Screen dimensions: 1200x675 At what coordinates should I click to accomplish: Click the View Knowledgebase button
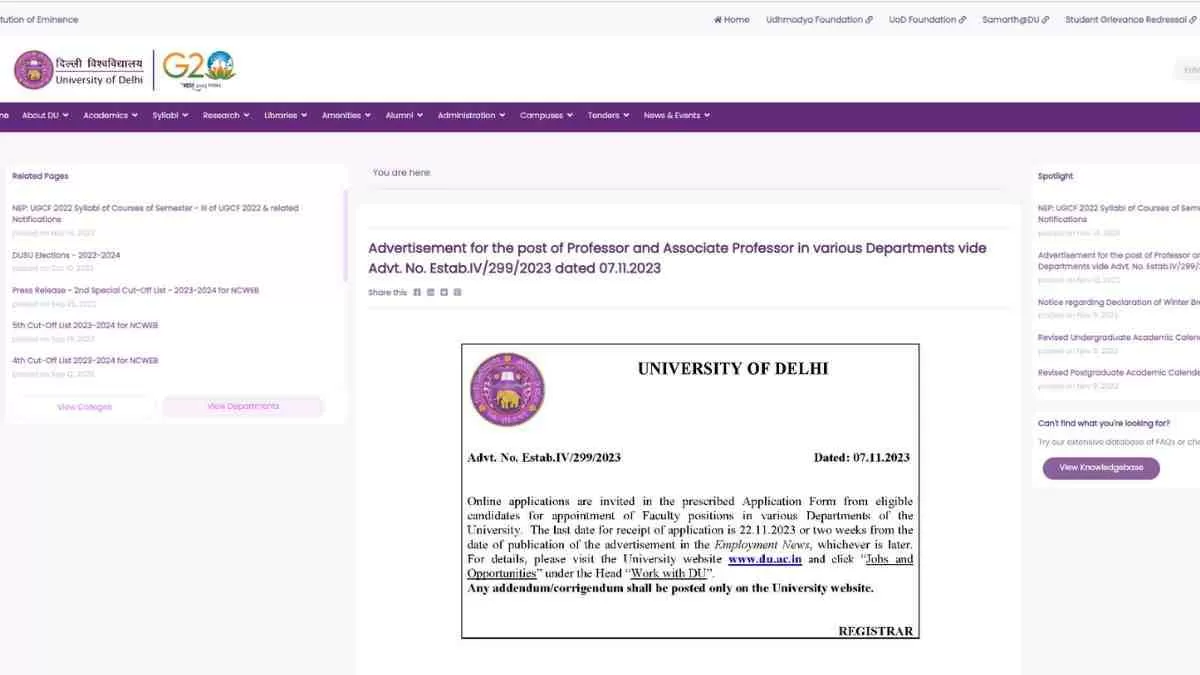1101,468
